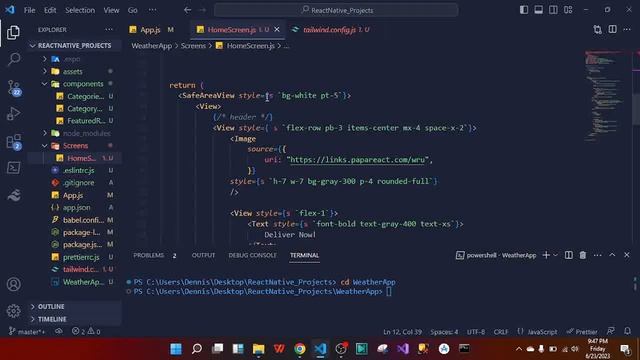Image resolution: width=640 pixels, height=360 pixels.
Task: Go forward with the navigation arrow
Action: [x=202, y=10]
